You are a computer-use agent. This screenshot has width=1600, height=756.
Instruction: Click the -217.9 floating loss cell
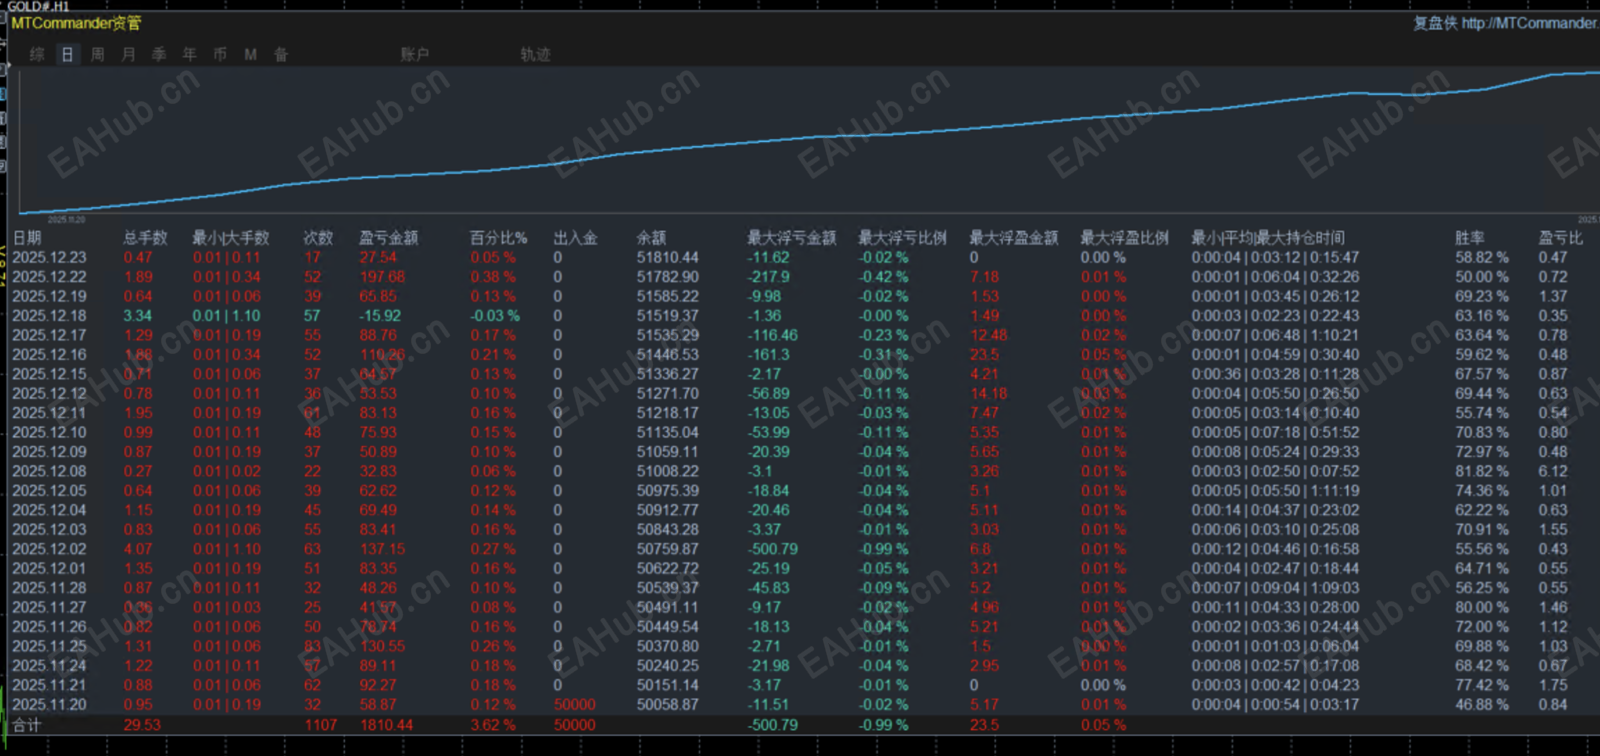tap(769, 277)
